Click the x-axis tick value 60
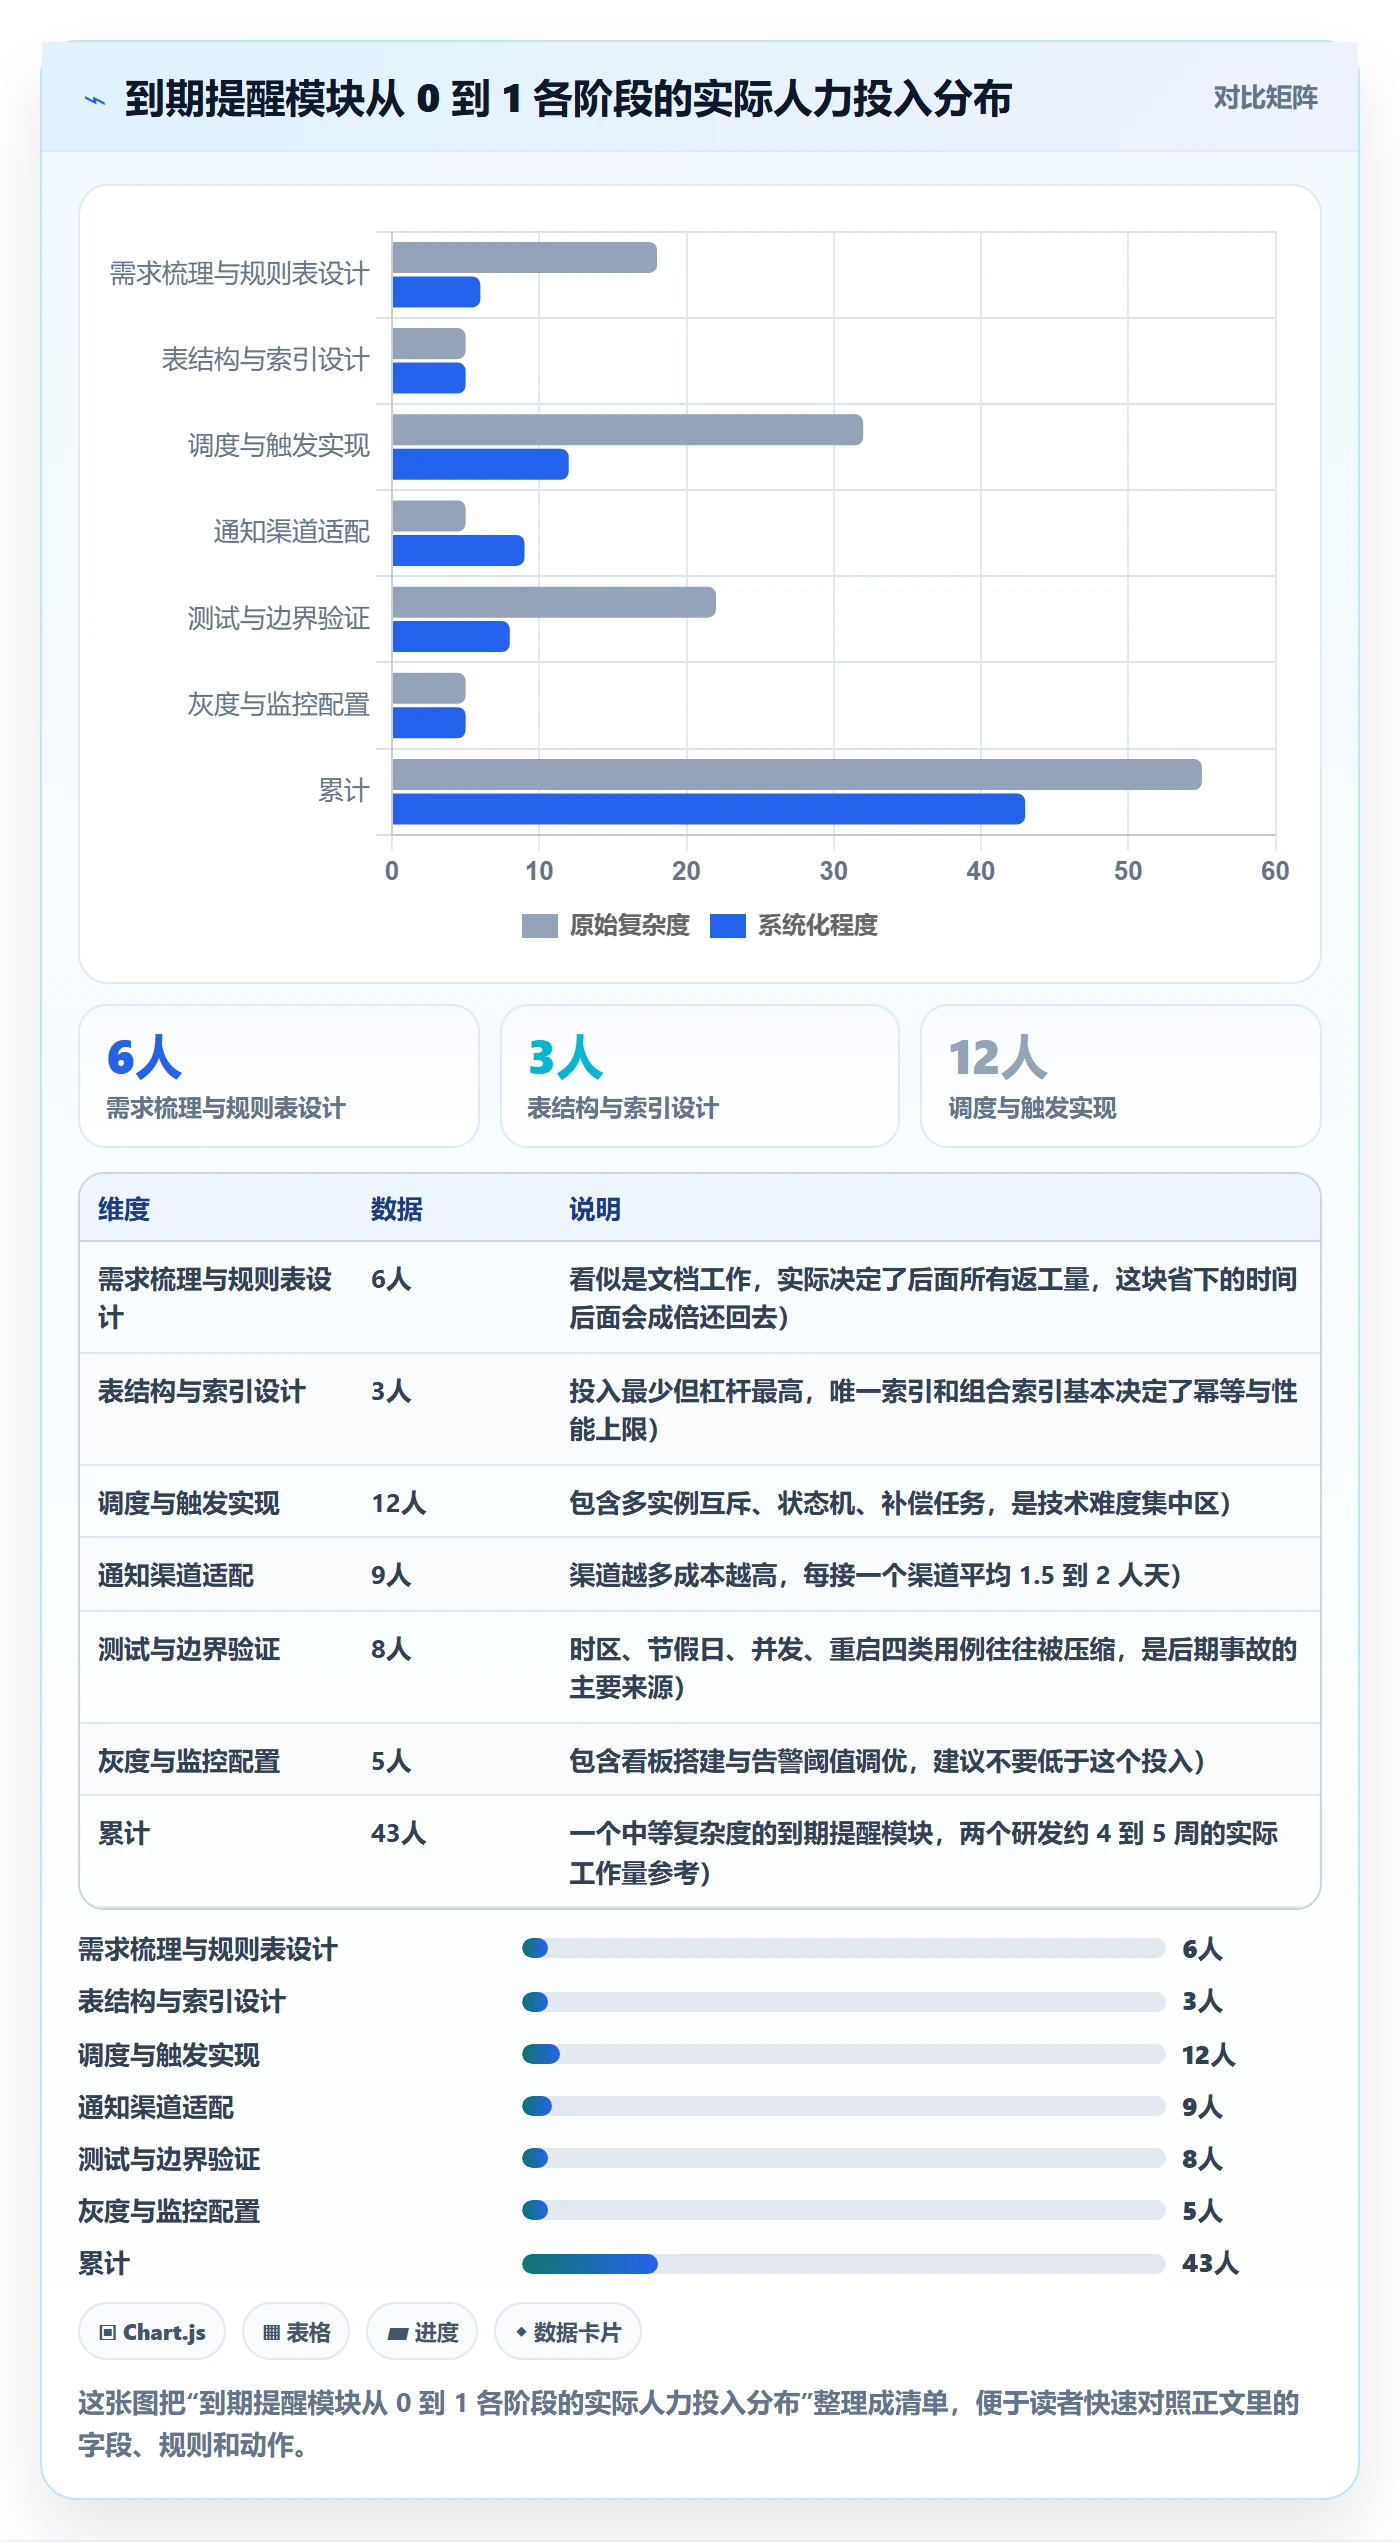This screenshot has height=2542, width=1400. coord(1275,871)
